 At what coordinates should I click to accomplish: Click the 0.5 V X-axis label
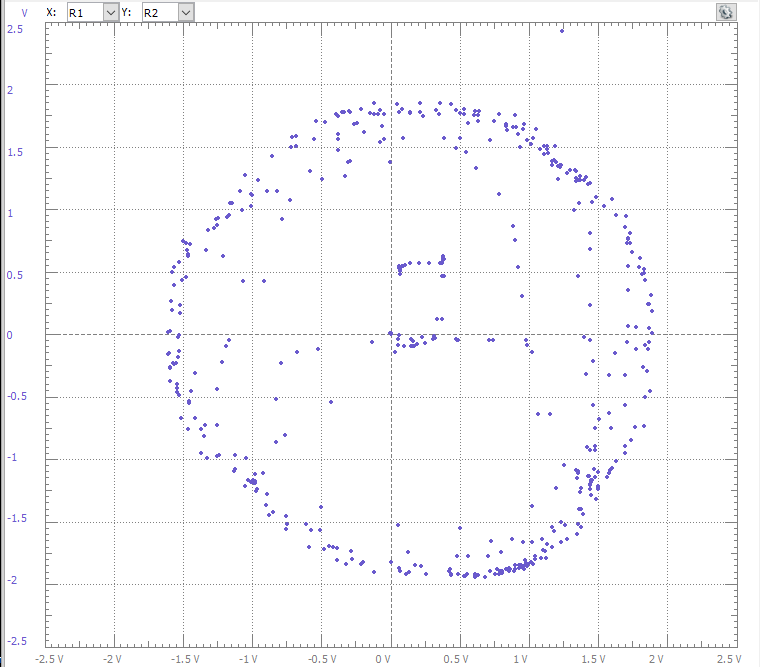pos(456,659)
